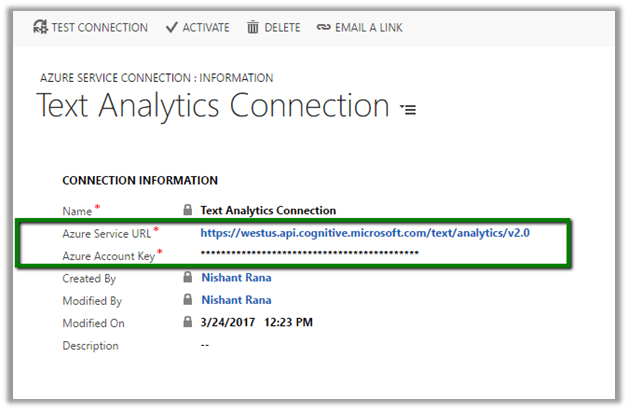This screenshot has height=410, width=628.
Task: Click the lock icon beside Created By
Action: (x=187, y=278)
